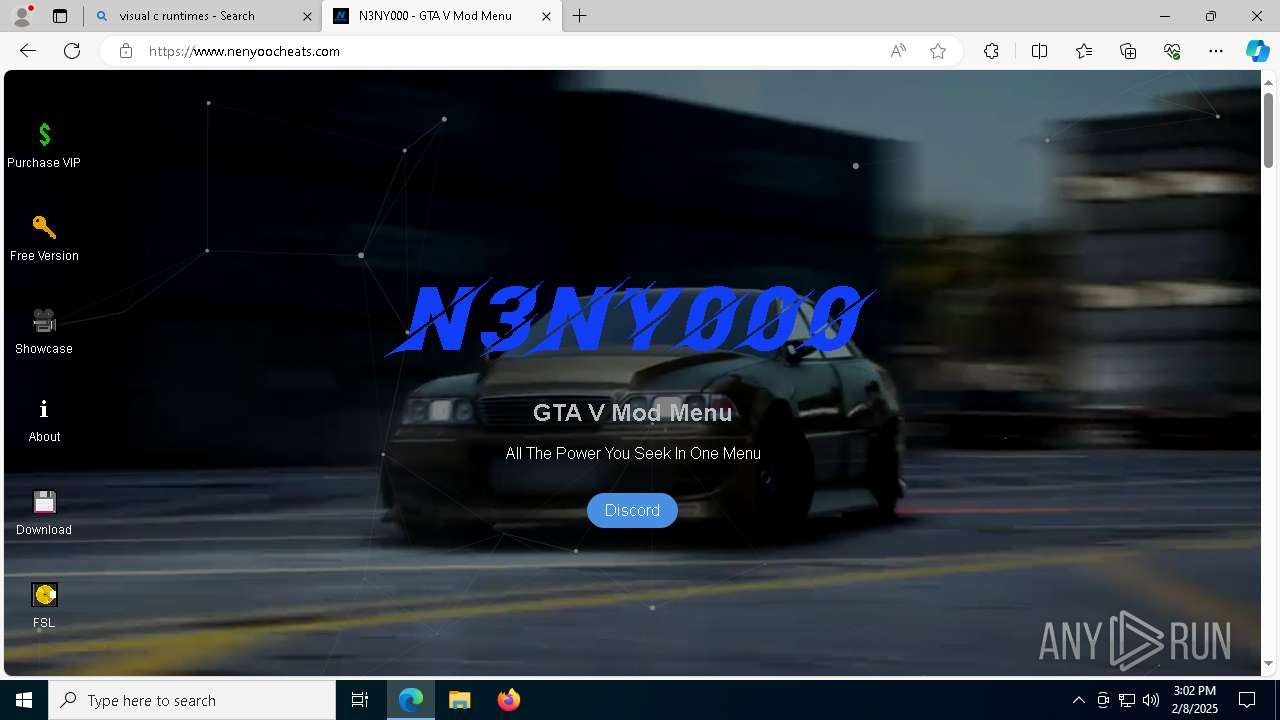Close the N3NY000 tab
This screenshot has height=720, width=1280.
[546, 16]
